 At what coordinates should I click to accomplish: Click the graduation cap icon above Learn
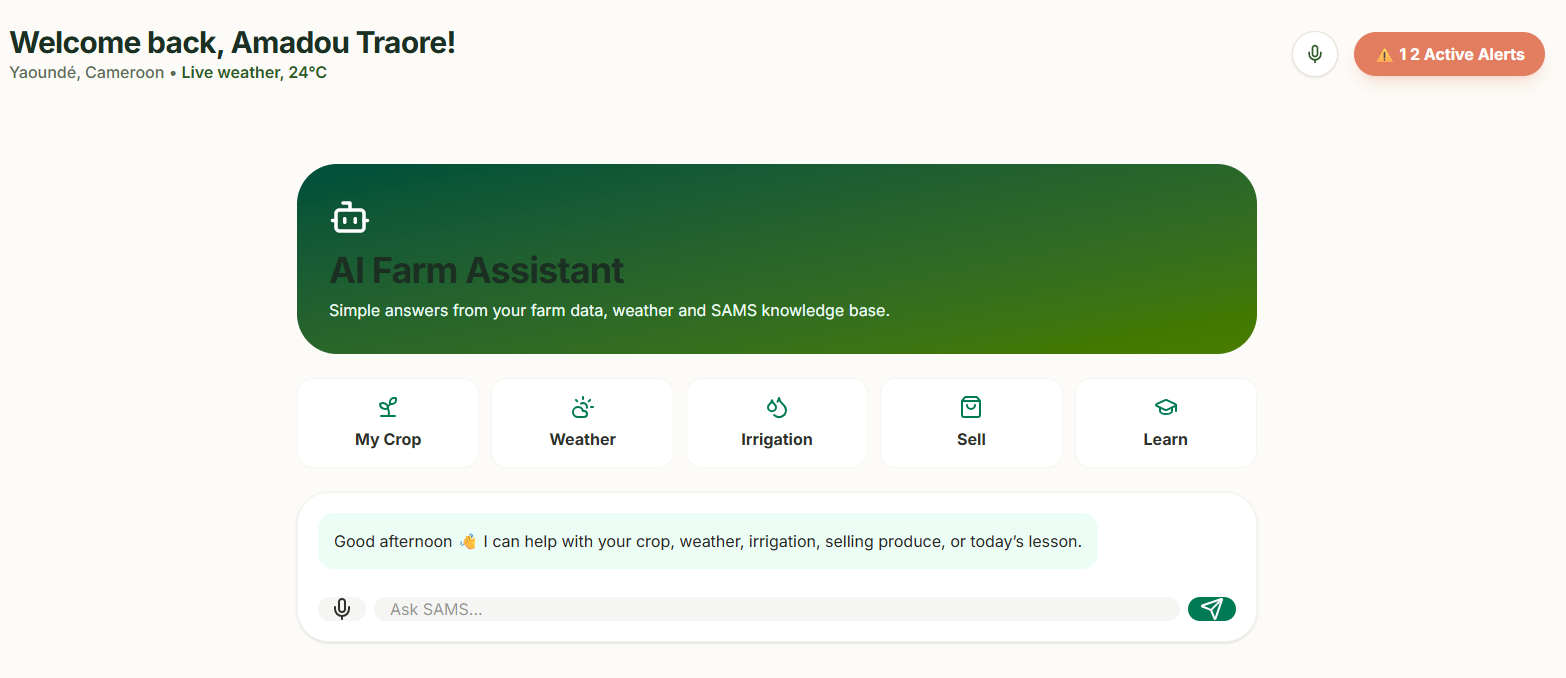pos(1166,407)
